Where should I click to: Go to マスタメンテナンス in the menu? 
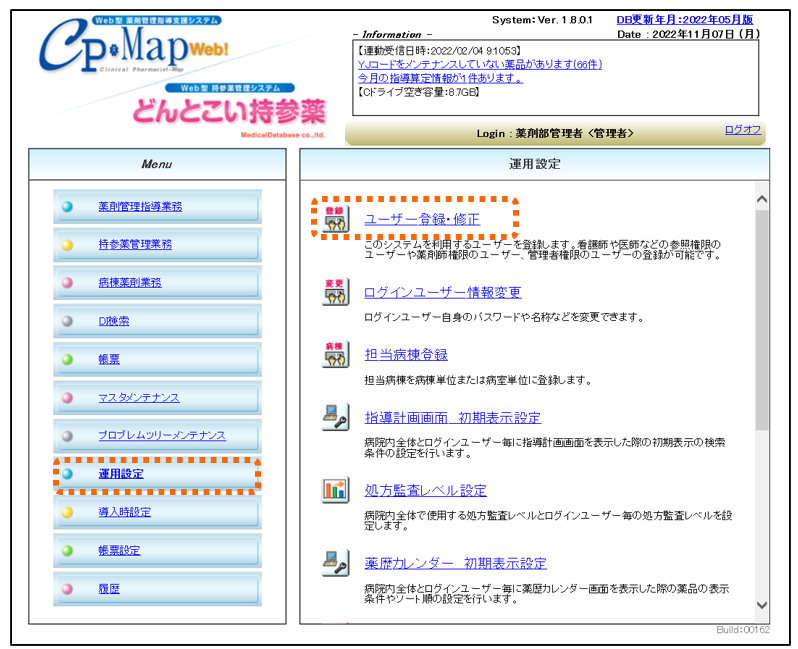click(x=139, y=398)
